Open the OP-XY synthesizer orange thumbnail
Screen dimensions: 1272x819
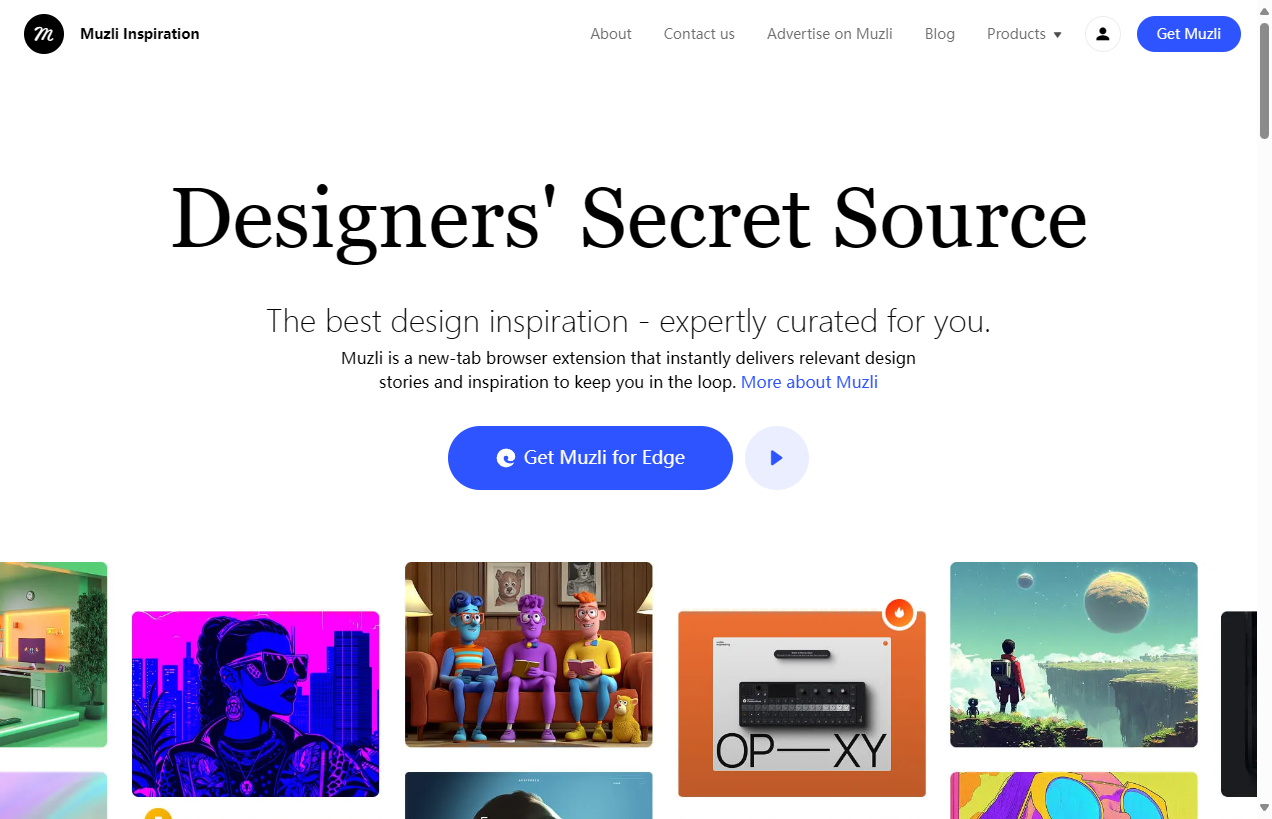pyautogui.click(x=802, y=704)
